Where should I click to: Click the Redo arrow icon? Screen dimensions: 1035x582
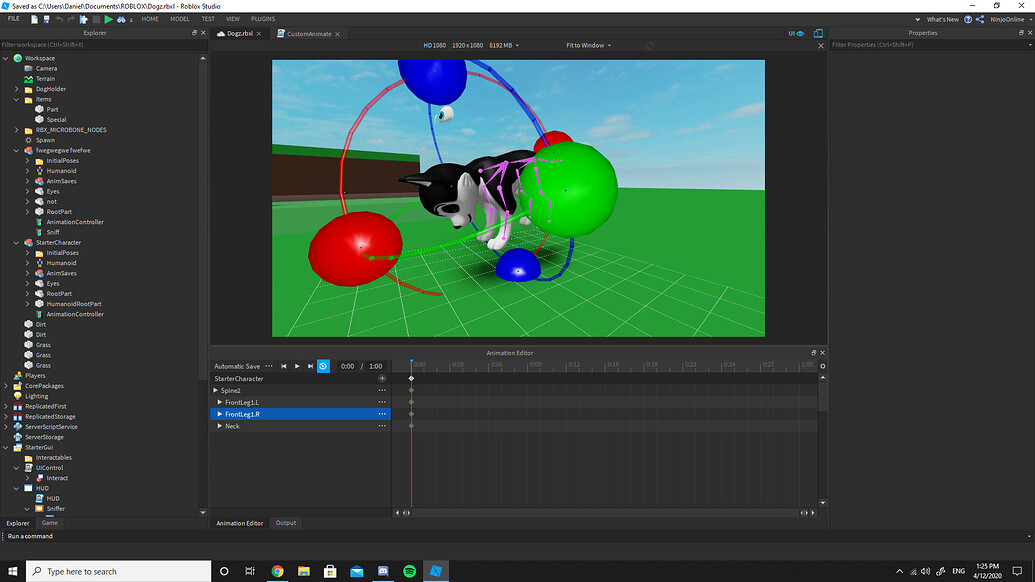point(71,19)
